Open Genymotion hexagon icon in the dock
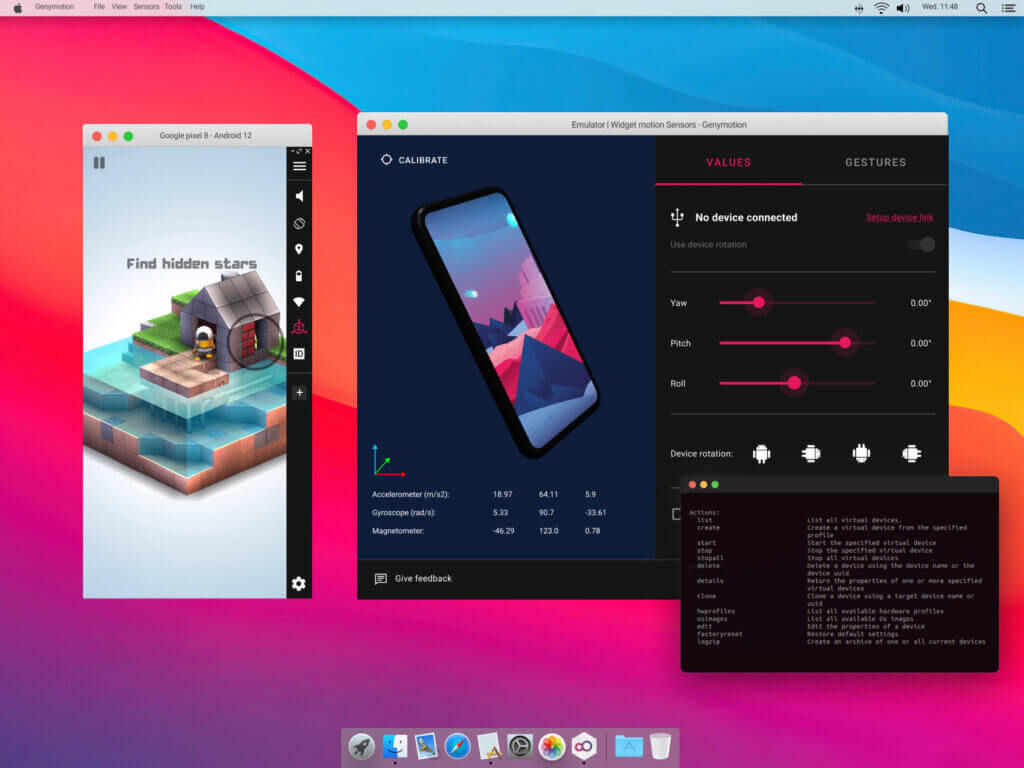The height and width of the screenshot is (768, 1024). click(x=584, y=746)
